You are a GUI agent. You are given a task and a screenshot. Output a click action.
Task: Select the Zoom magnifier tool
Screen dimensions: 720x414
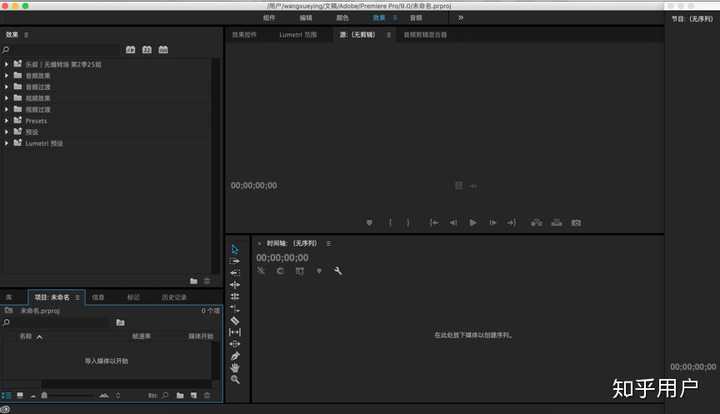(235, 380)
